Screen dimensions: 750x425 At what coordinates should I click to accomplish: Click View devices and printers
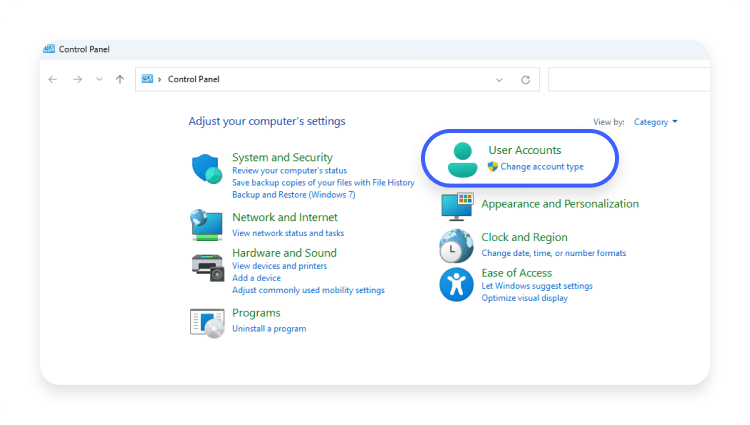tap(279, 266)
